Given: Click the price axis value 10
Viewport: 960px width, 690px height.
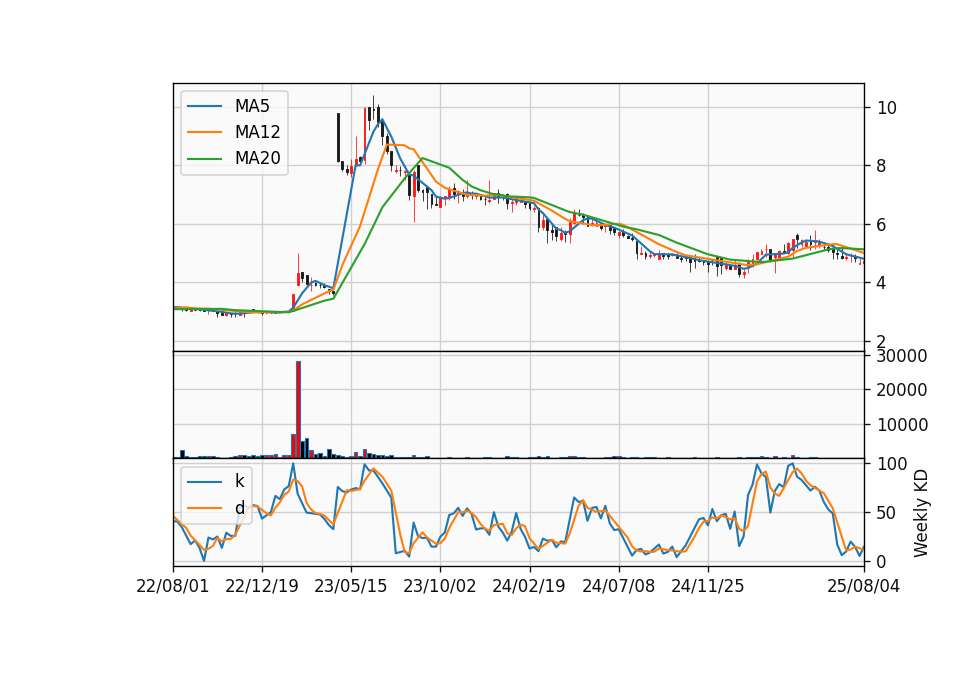Looking at the screenshot, I should coord(887,108).
